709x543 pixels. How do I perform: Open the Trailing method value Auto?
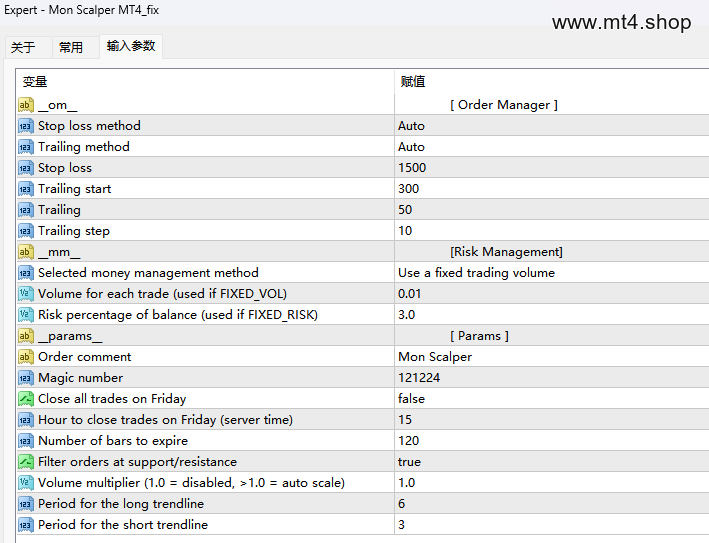pos(552,147)
